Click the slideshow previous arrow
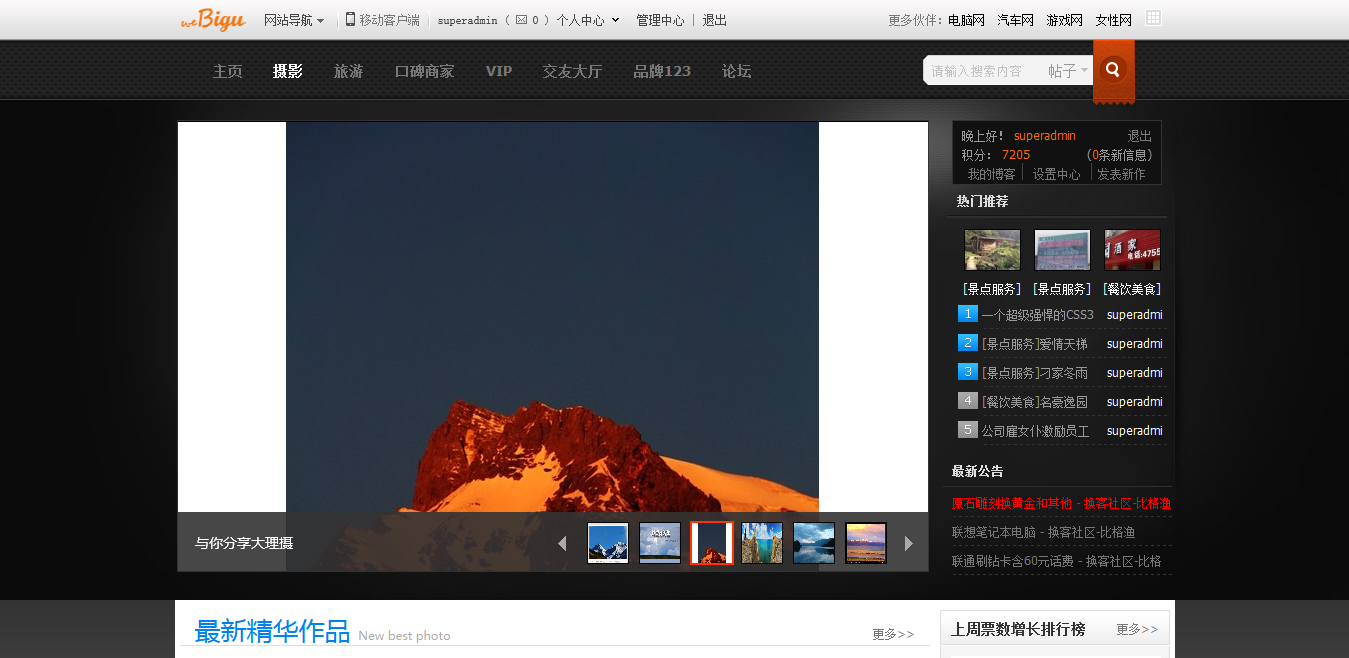This screenshot has height=658, width=1349. (562, 543)
